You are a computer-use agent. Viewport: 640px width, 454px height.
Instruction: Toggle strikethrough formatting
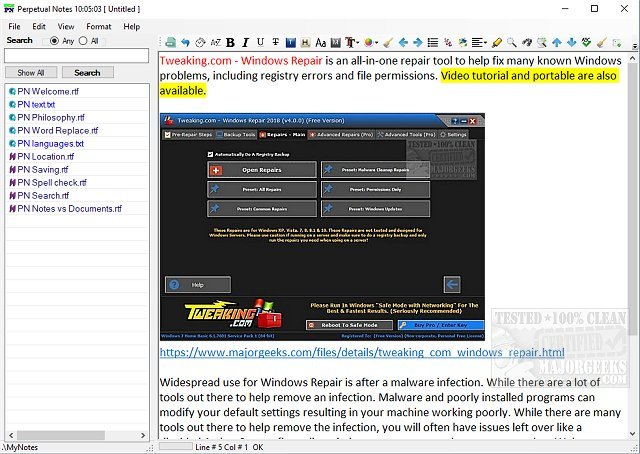276,42
